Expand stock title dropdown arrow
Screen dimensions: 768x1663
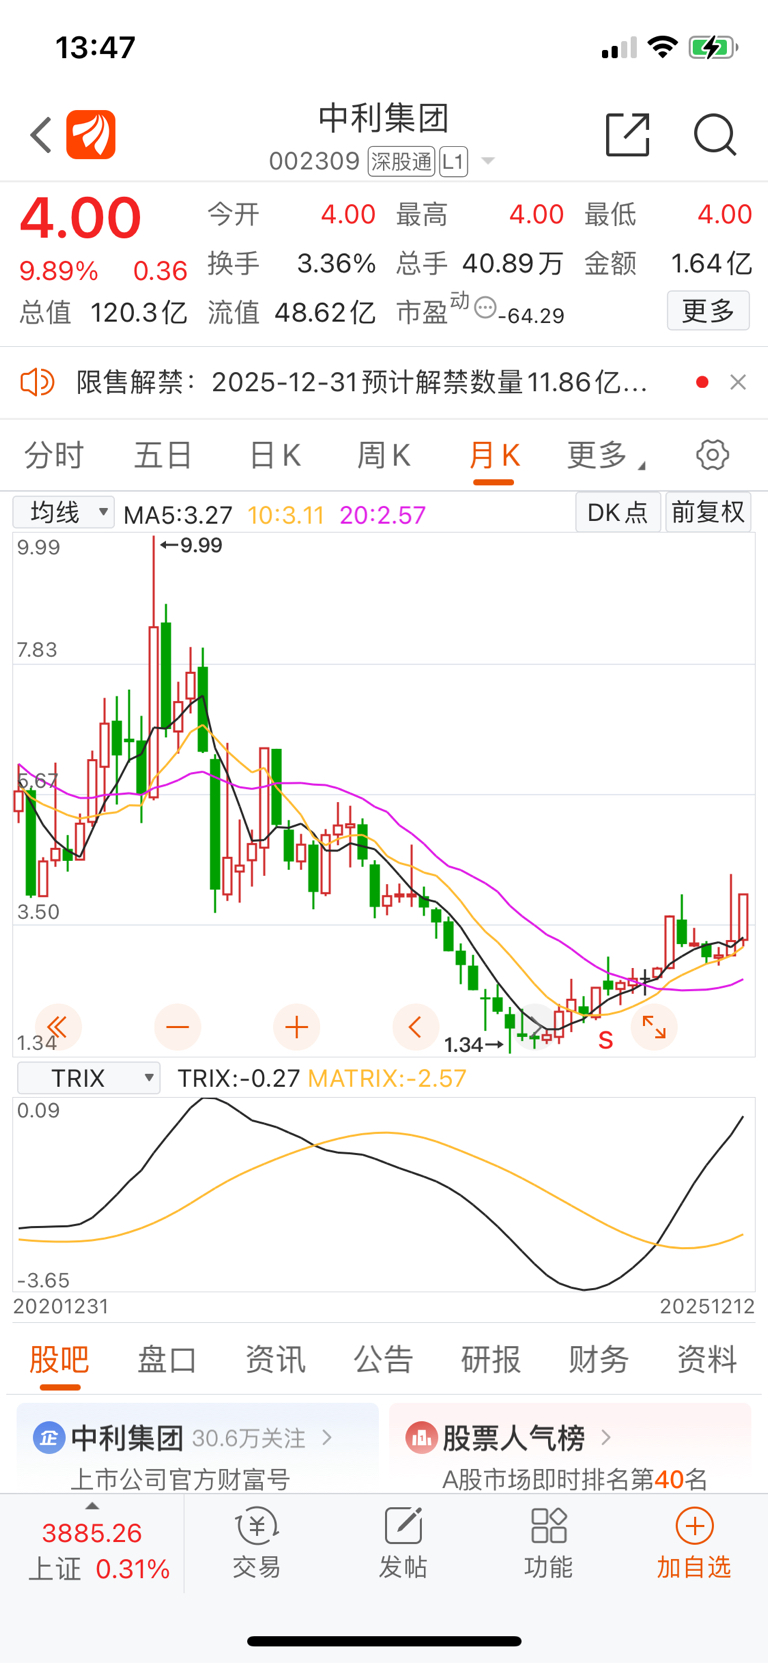(488, 161)
